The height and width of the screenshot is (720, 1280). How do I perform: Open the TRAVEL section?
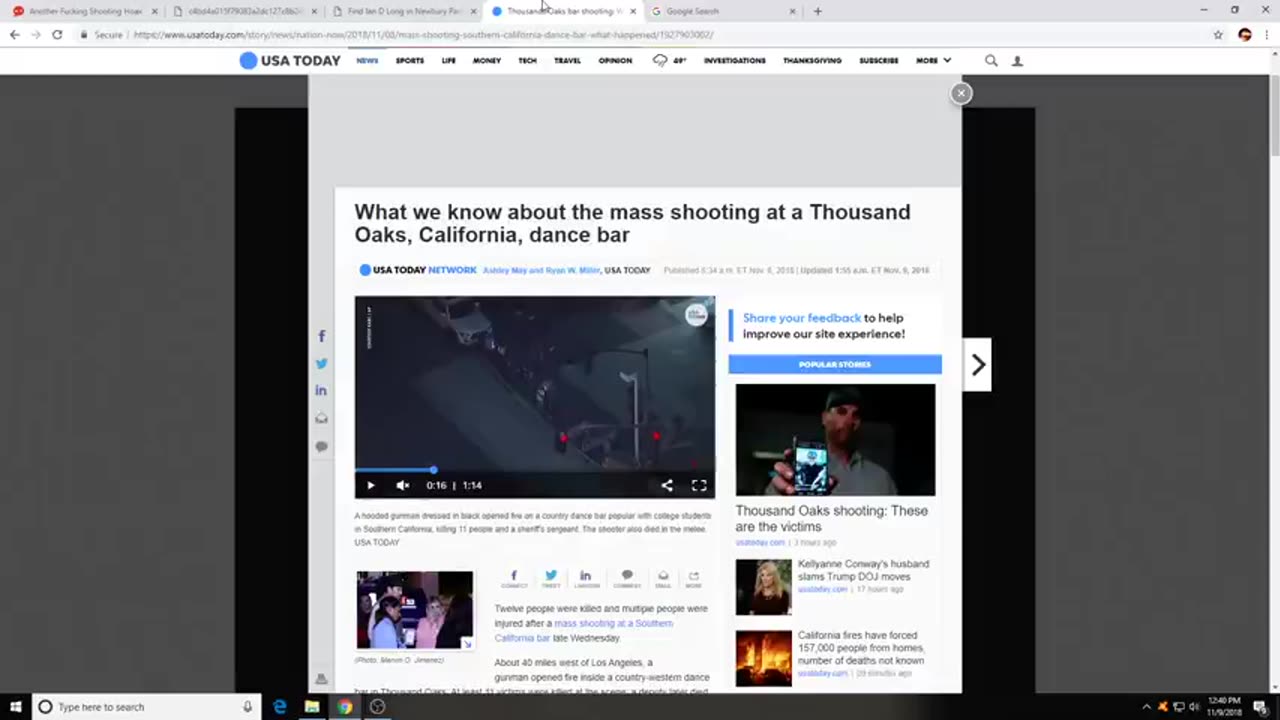point(567,61)
